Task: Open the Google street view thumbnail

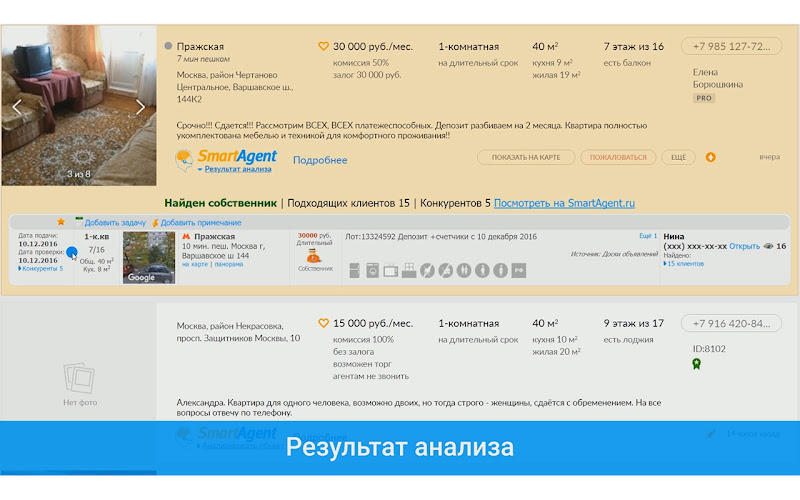Action: pos(148,258)
